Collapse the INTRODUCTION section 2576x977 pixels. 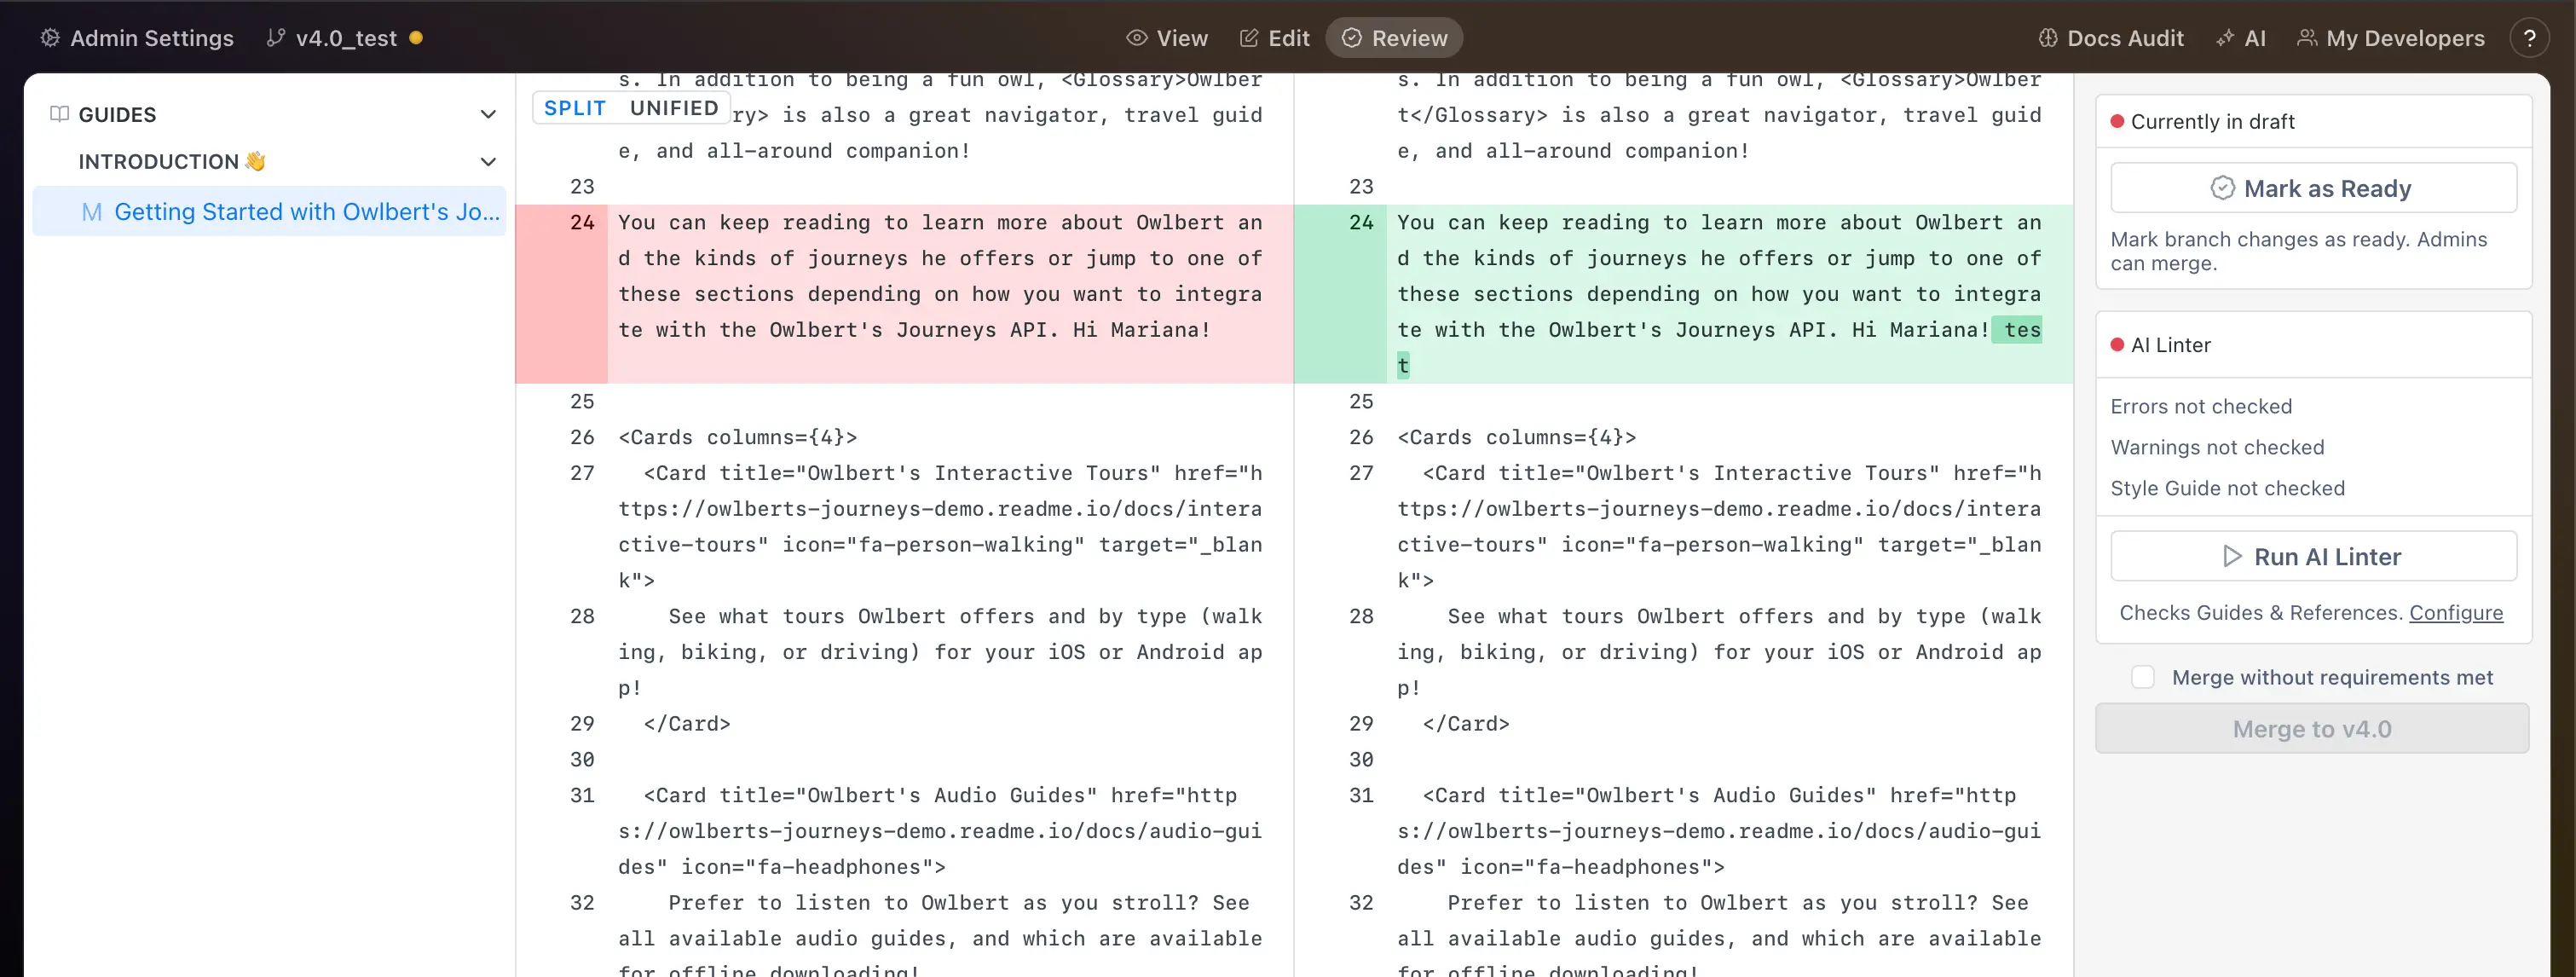tap(488, 161)
